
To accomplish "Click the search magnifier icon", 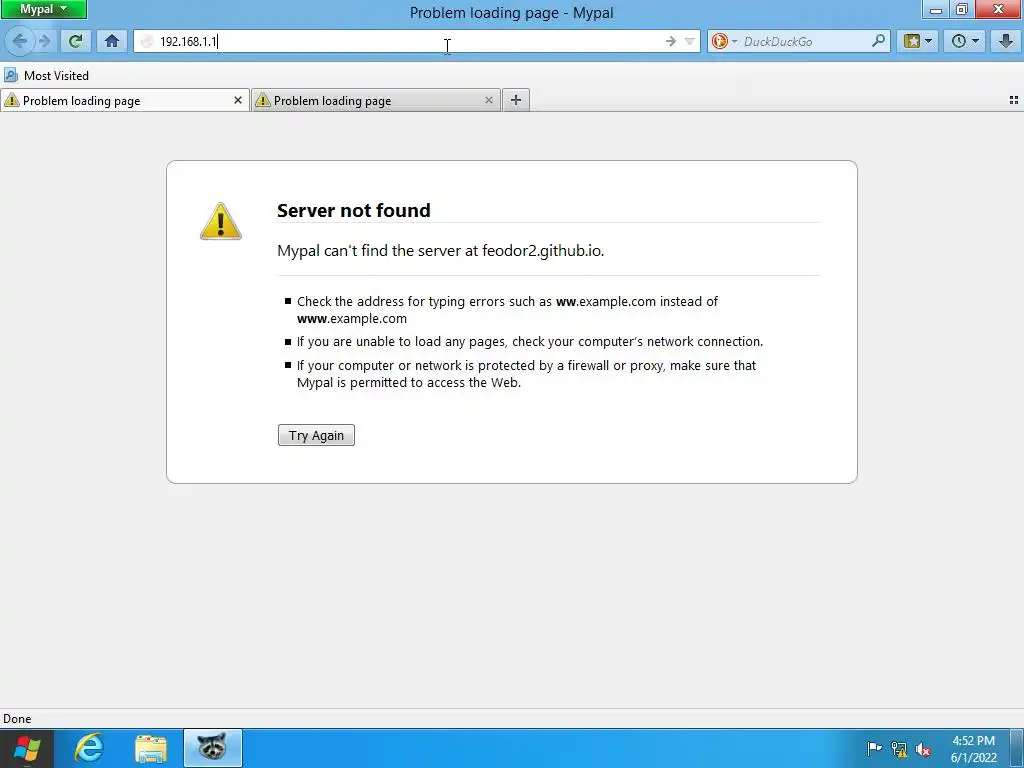I will (878, 41).
